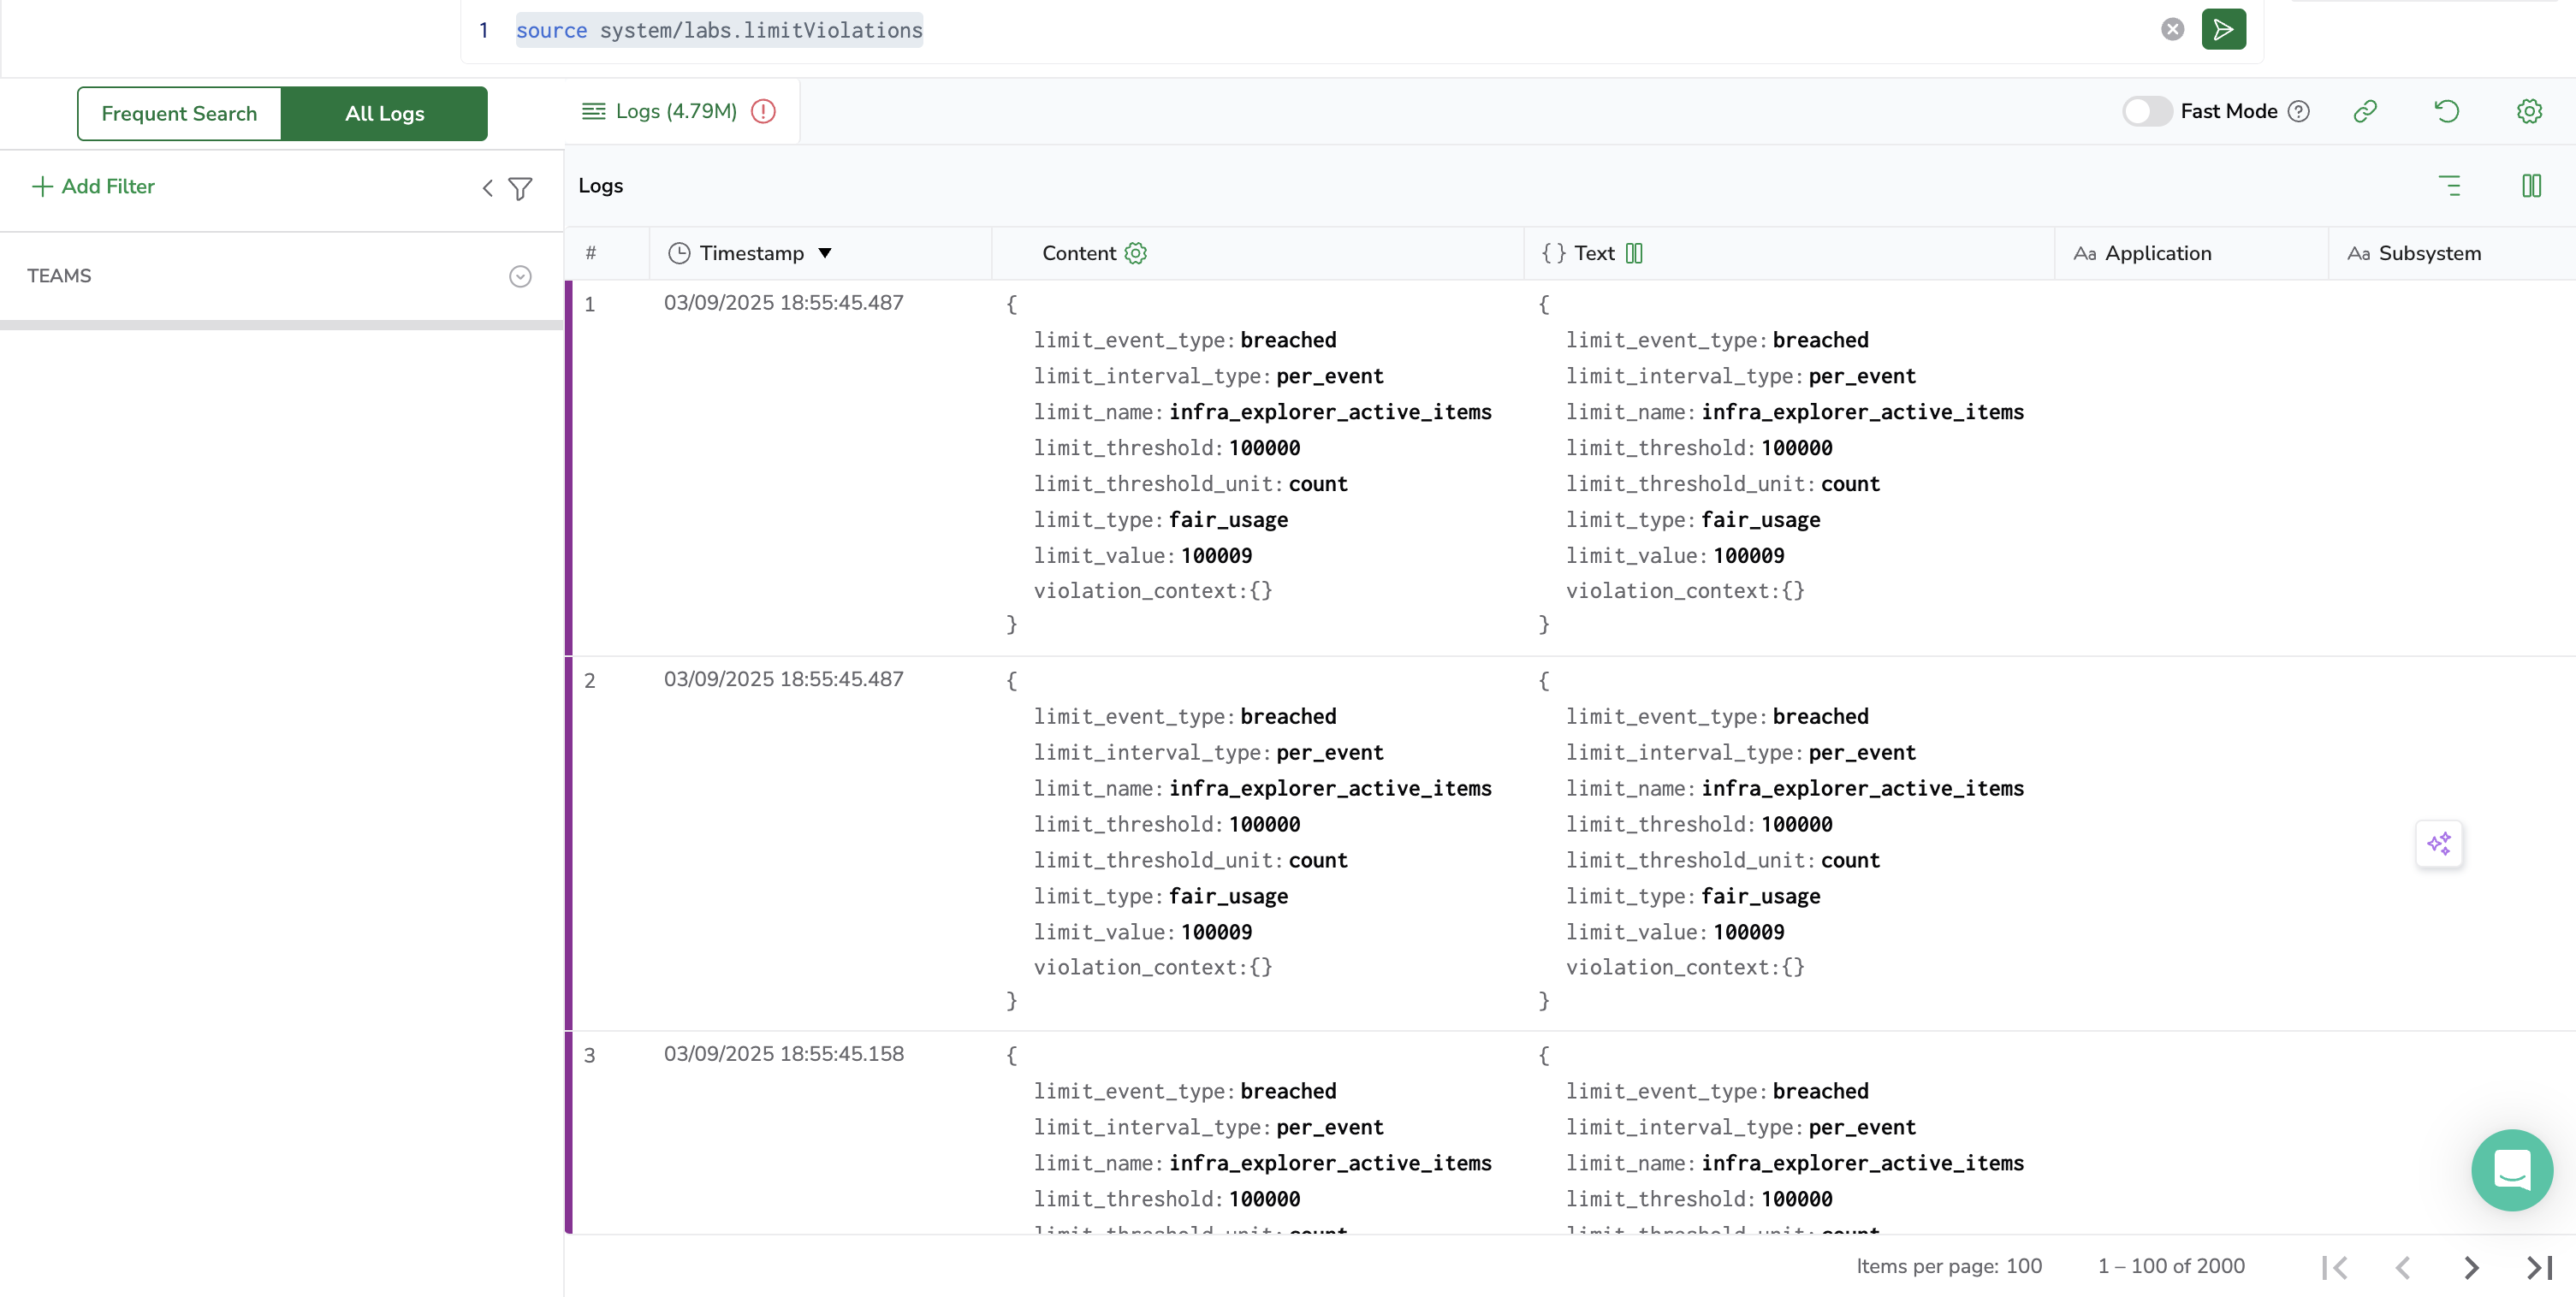
Task: Go to next page of results
Action: coord(2471,1267)
